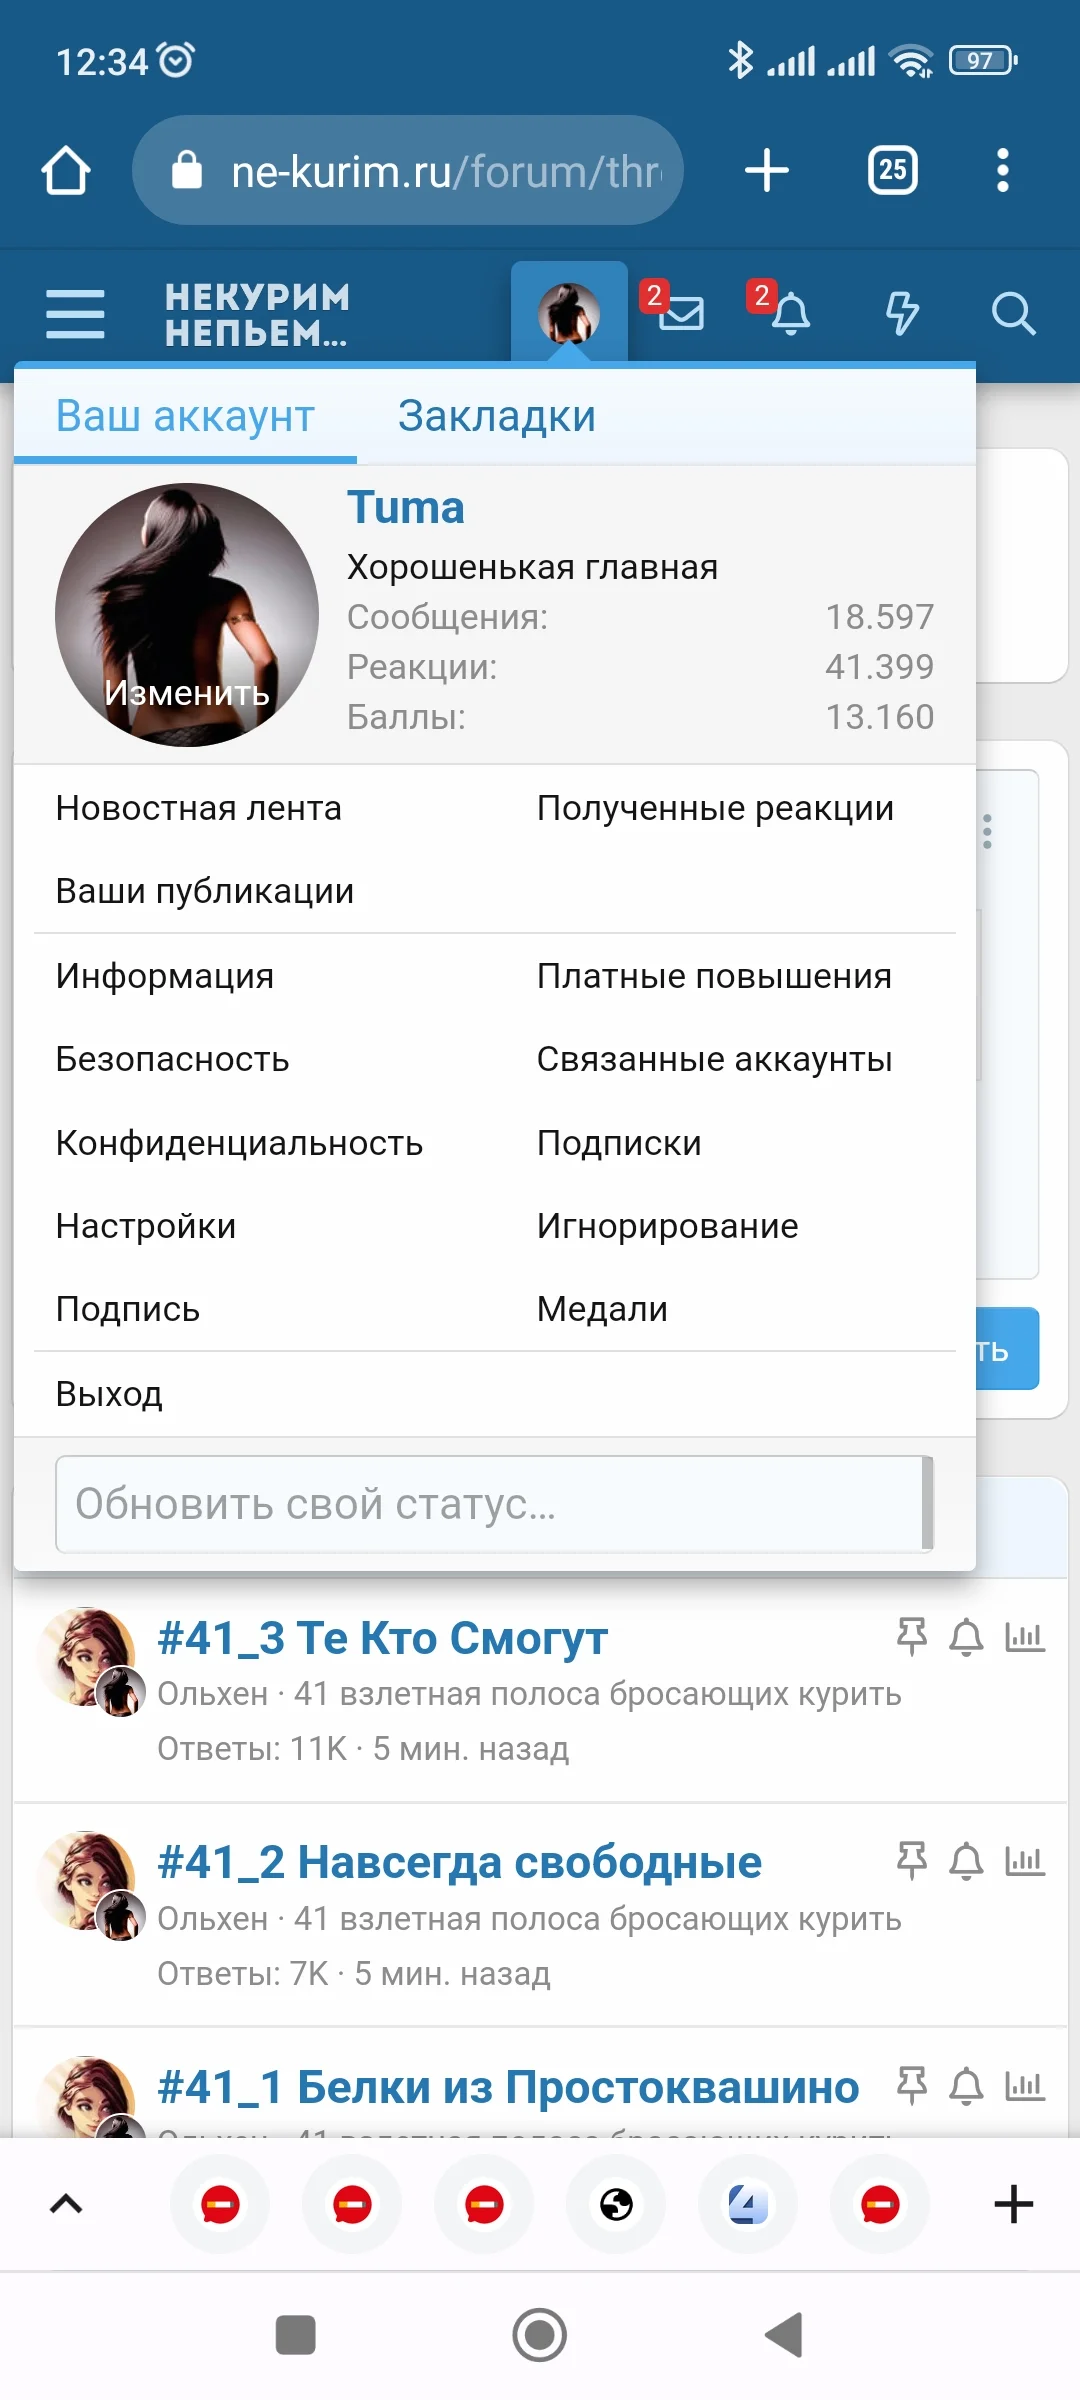This screenshot has width=1080, height=2400.
Task: Click the poll chart icon on #41_3 thread
Action: tap(1025, 1637)
